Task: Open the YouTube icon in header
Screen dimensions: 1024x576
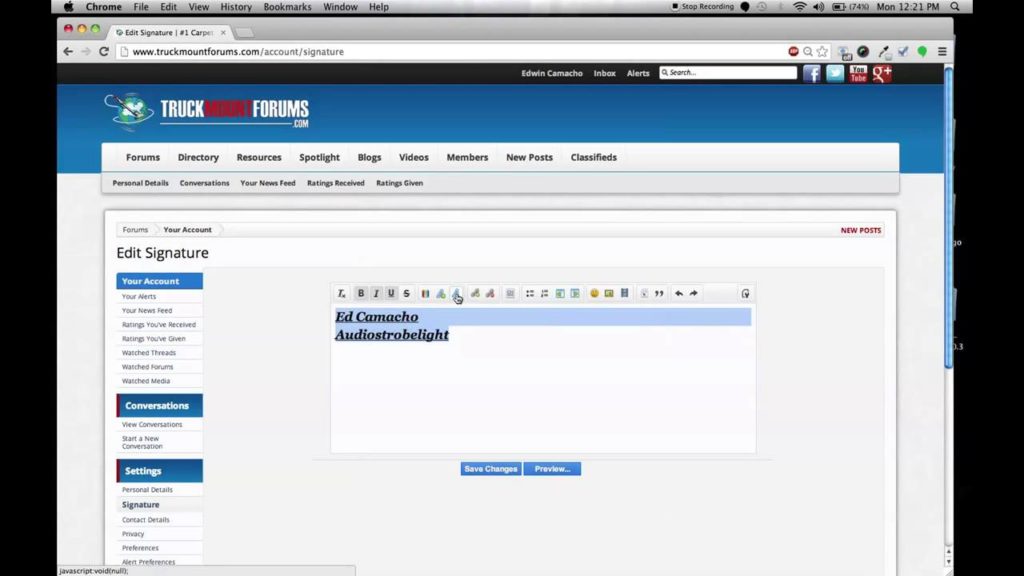Action: (x=858, y=74)
